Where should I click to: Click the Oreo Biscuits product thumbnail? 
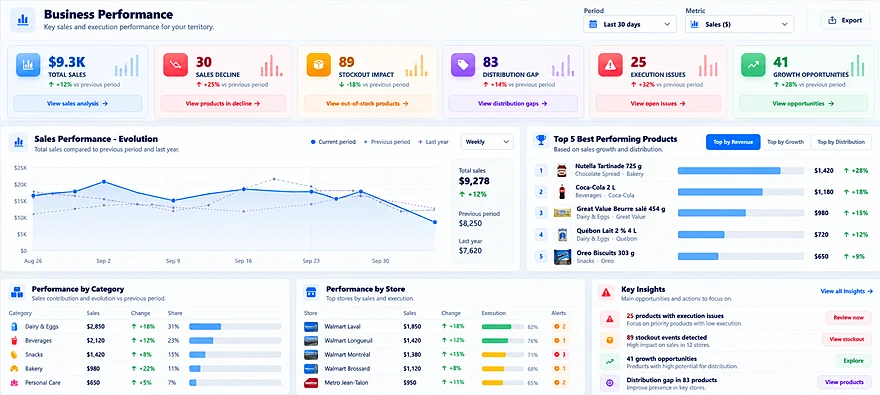pos(562,257)
